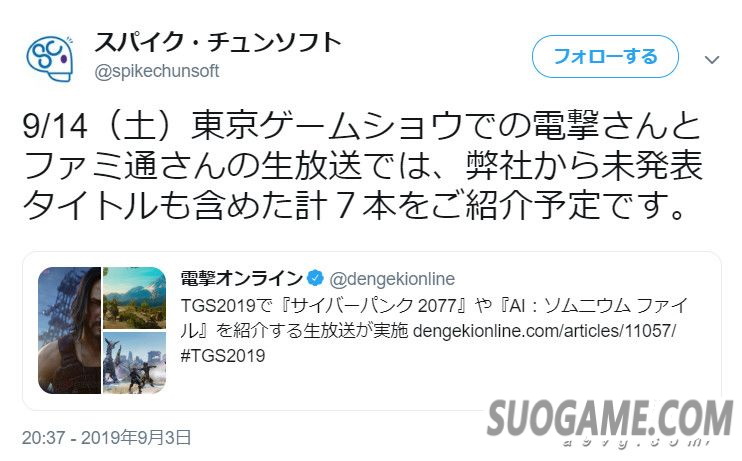Open the @dengekionline handle in quoted tweet
Image resolution: width=742 pixels, height=461 pixels.
click(x=392, y=279)
